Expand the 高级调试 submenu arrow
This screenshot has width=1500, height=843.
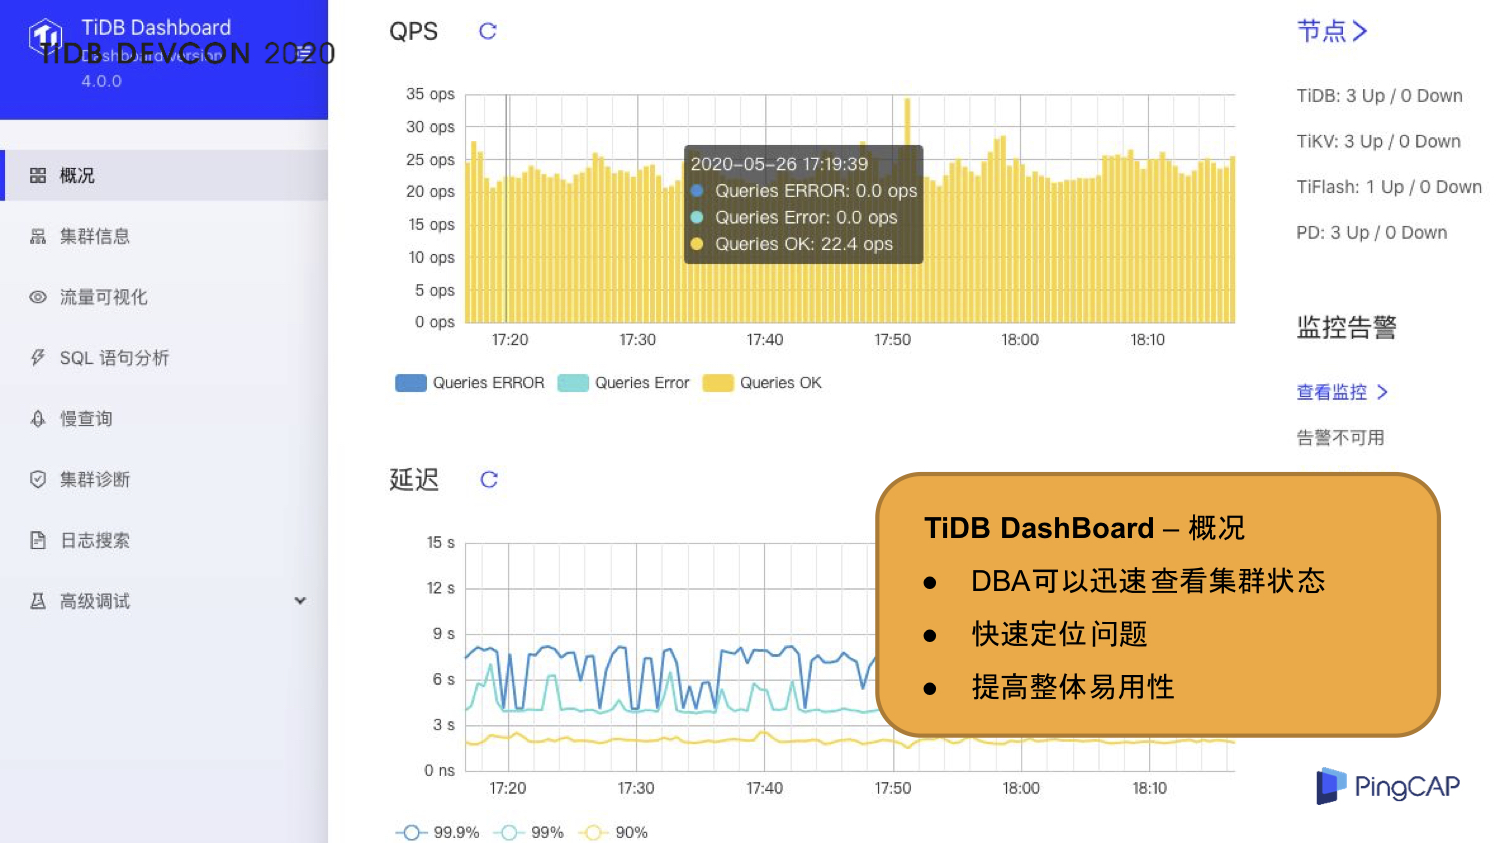pos(300,601)
